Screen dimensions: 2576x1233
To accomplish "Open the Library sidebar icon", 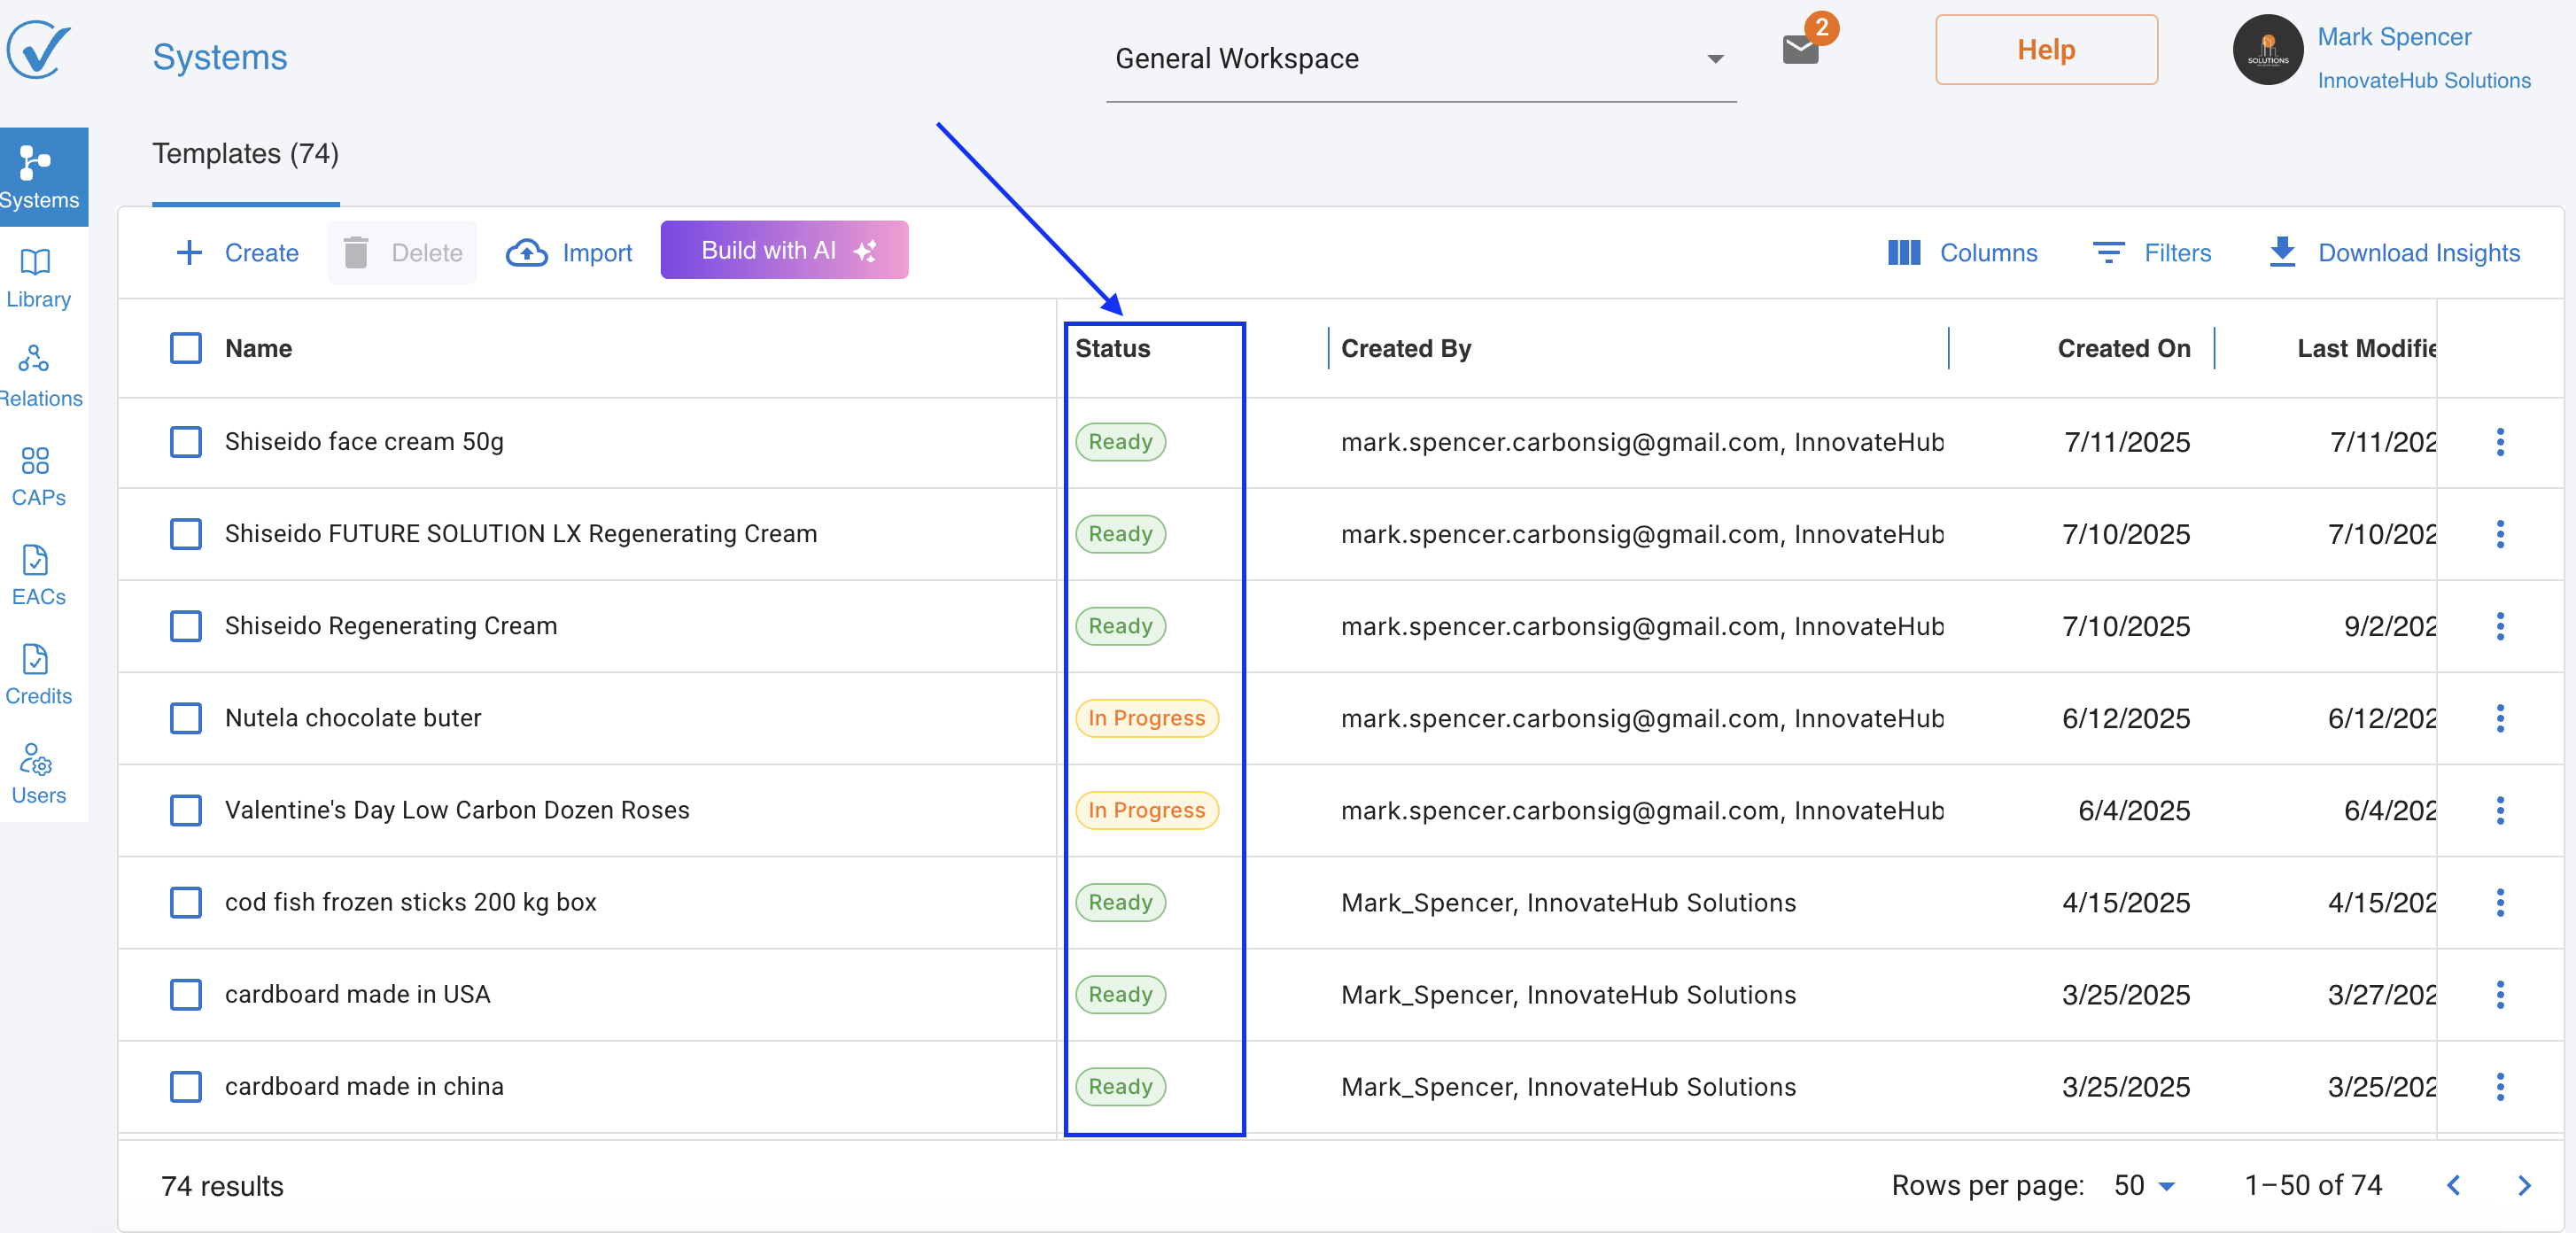I will click(38, 277).
